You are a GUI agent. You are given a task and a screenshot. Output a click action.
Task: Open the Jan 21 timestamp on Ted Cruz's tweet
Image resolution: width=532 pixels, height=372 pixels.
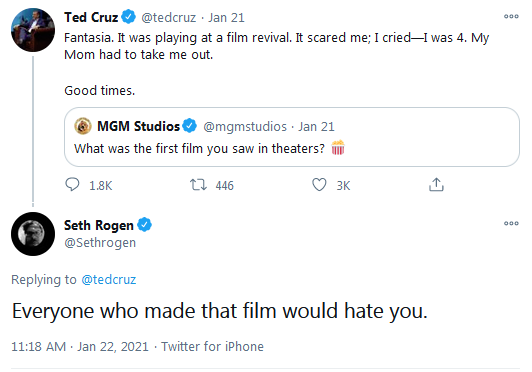pos(226,18)
